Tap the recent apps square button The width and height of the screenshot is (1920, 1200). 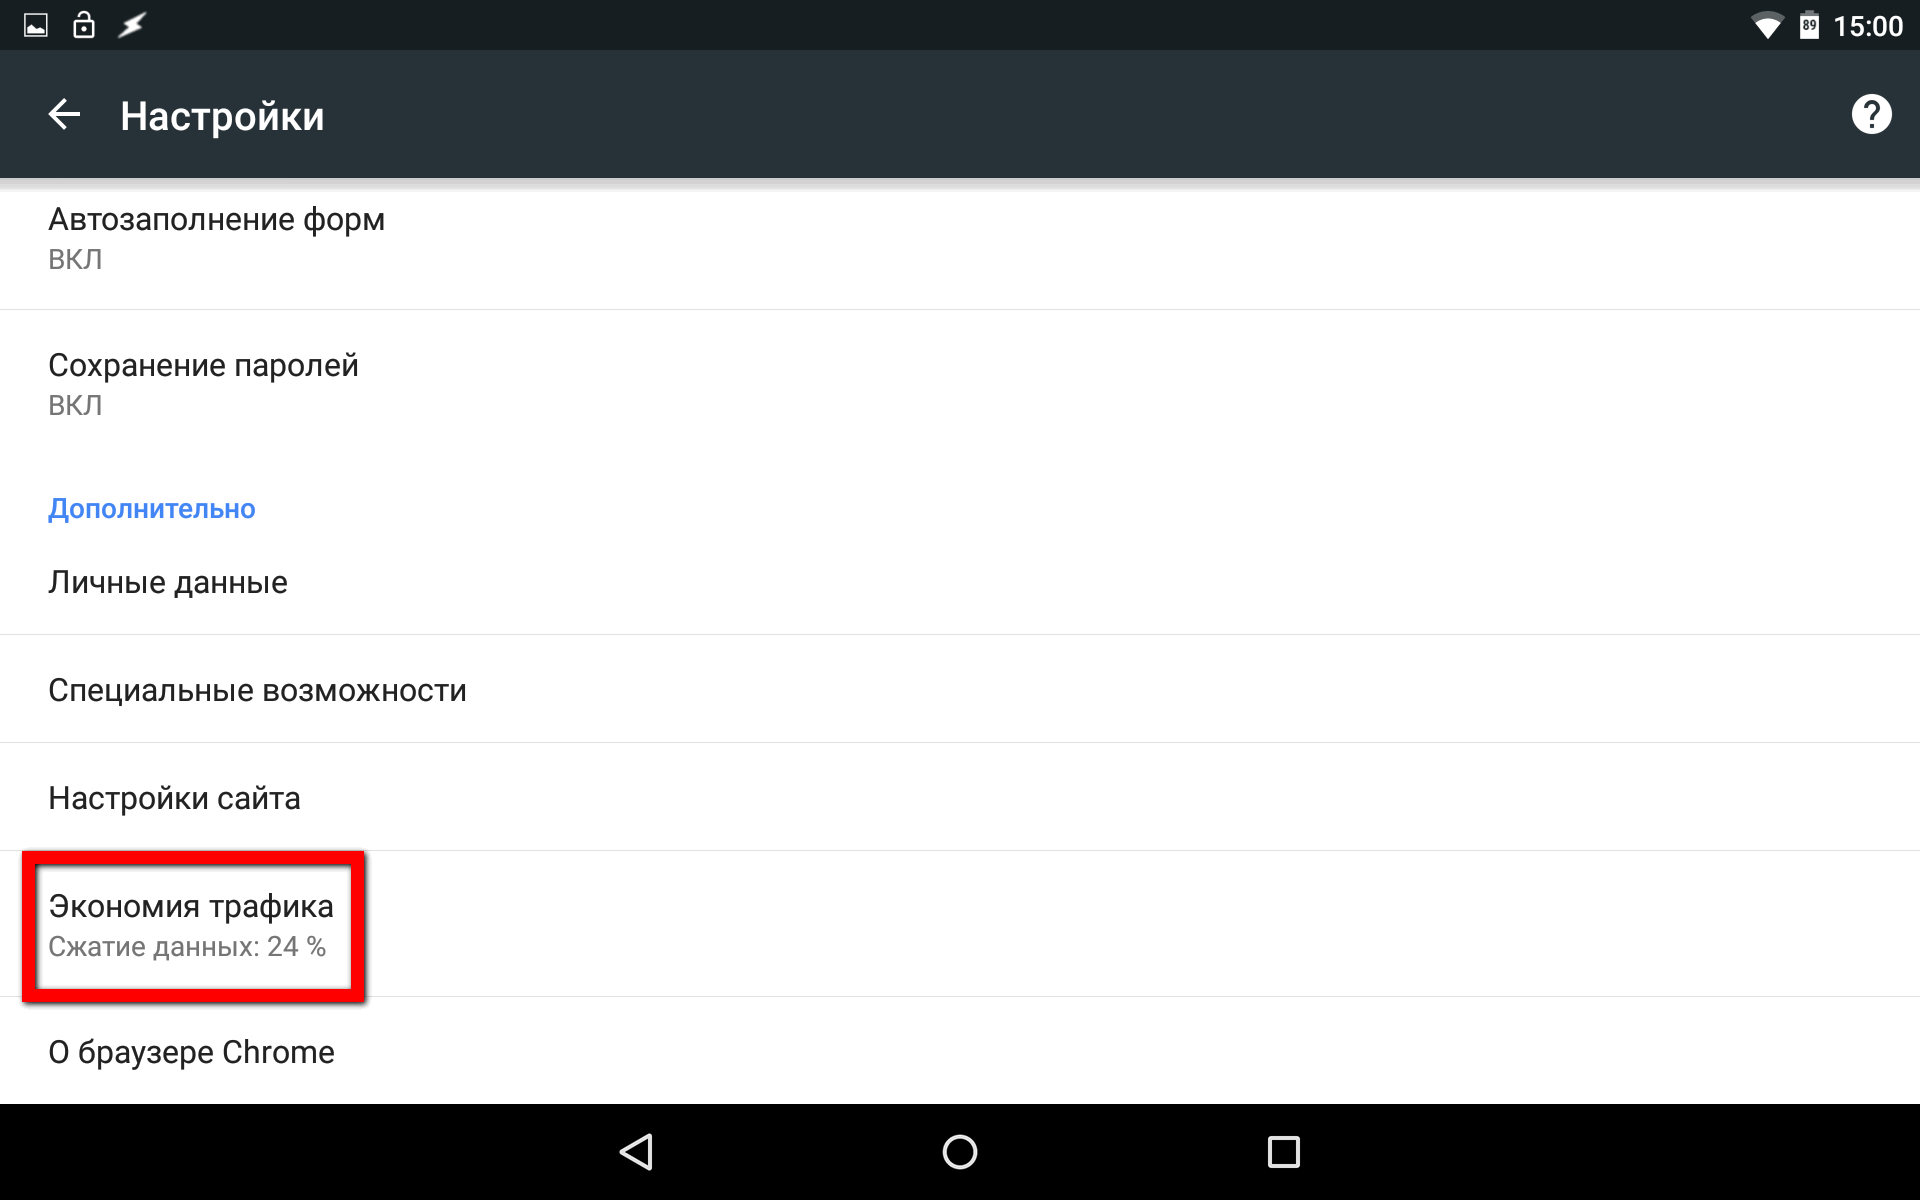(1284, 1152)
